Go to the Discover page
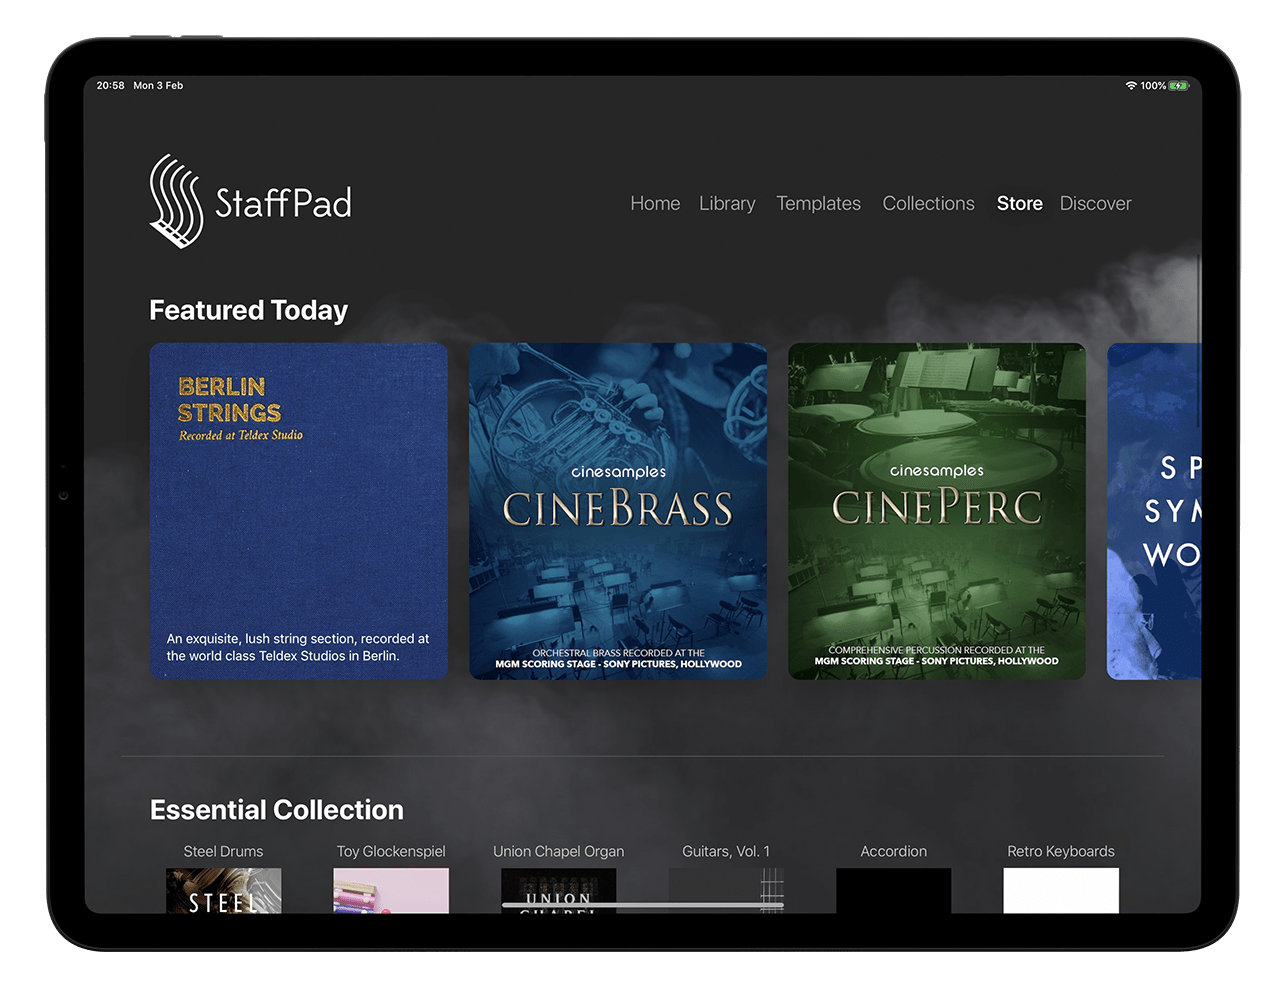1284x984 pixels. click(1095, 202)
